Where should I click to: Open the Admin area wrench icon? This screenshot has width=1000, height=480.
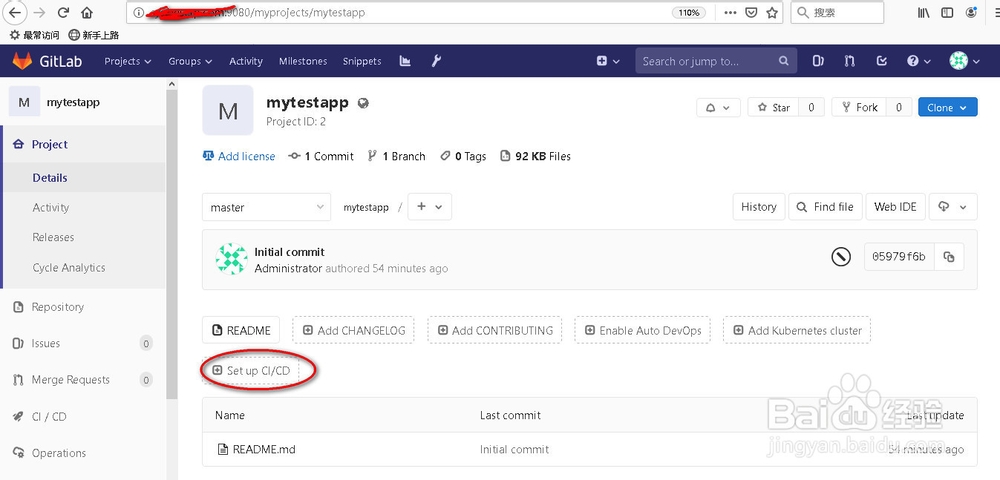(436, 61)
